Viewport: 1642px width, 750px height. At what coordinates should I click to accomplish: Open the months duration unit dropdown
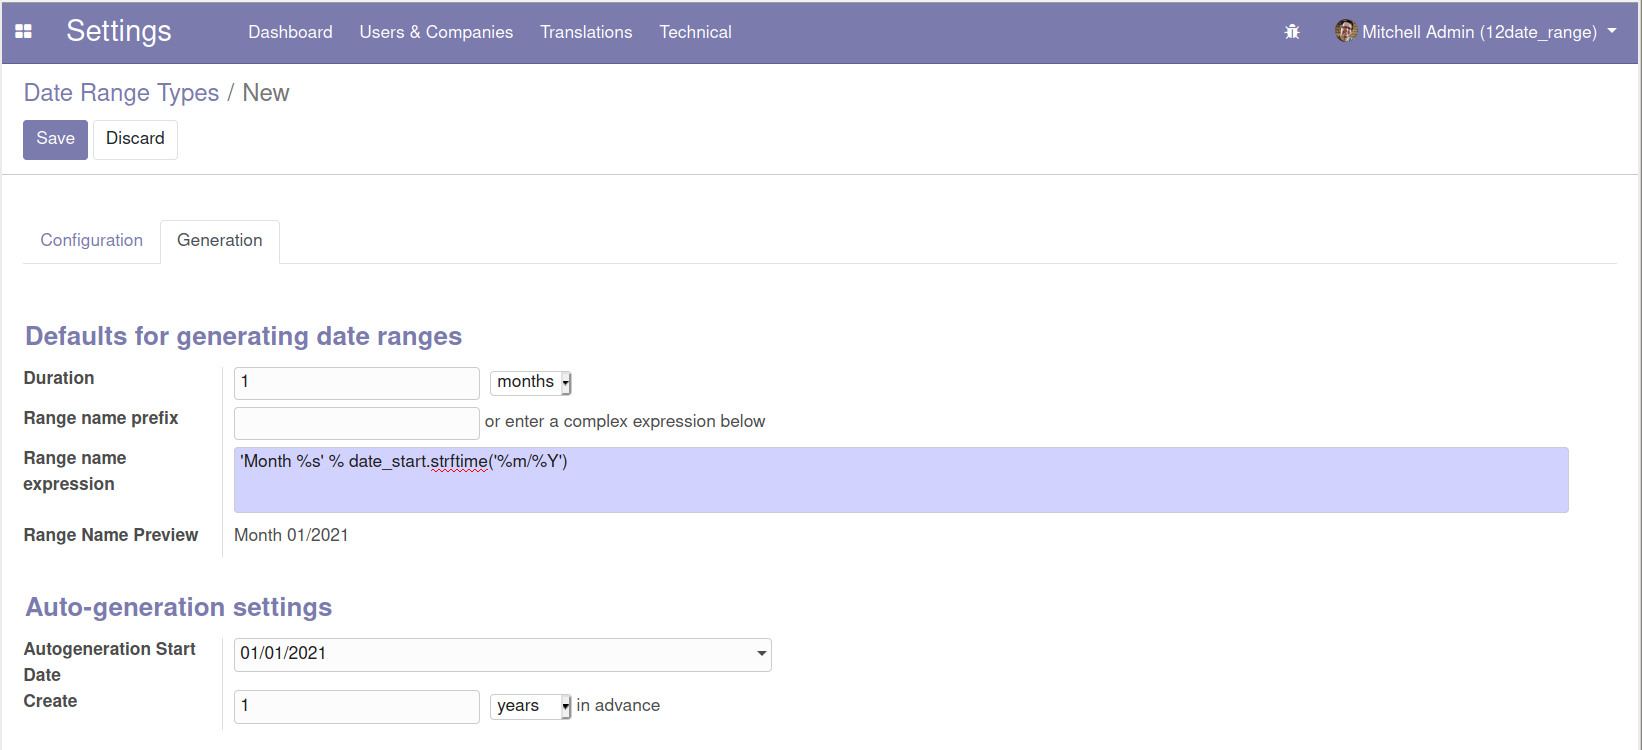(530, 382)
